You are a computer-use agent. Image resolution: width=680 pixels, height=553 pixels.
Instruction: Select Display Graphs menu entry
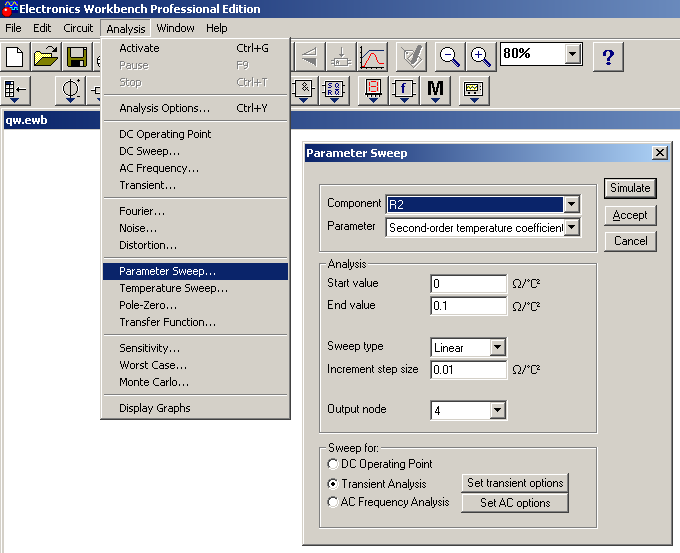[x=196, y=408]
